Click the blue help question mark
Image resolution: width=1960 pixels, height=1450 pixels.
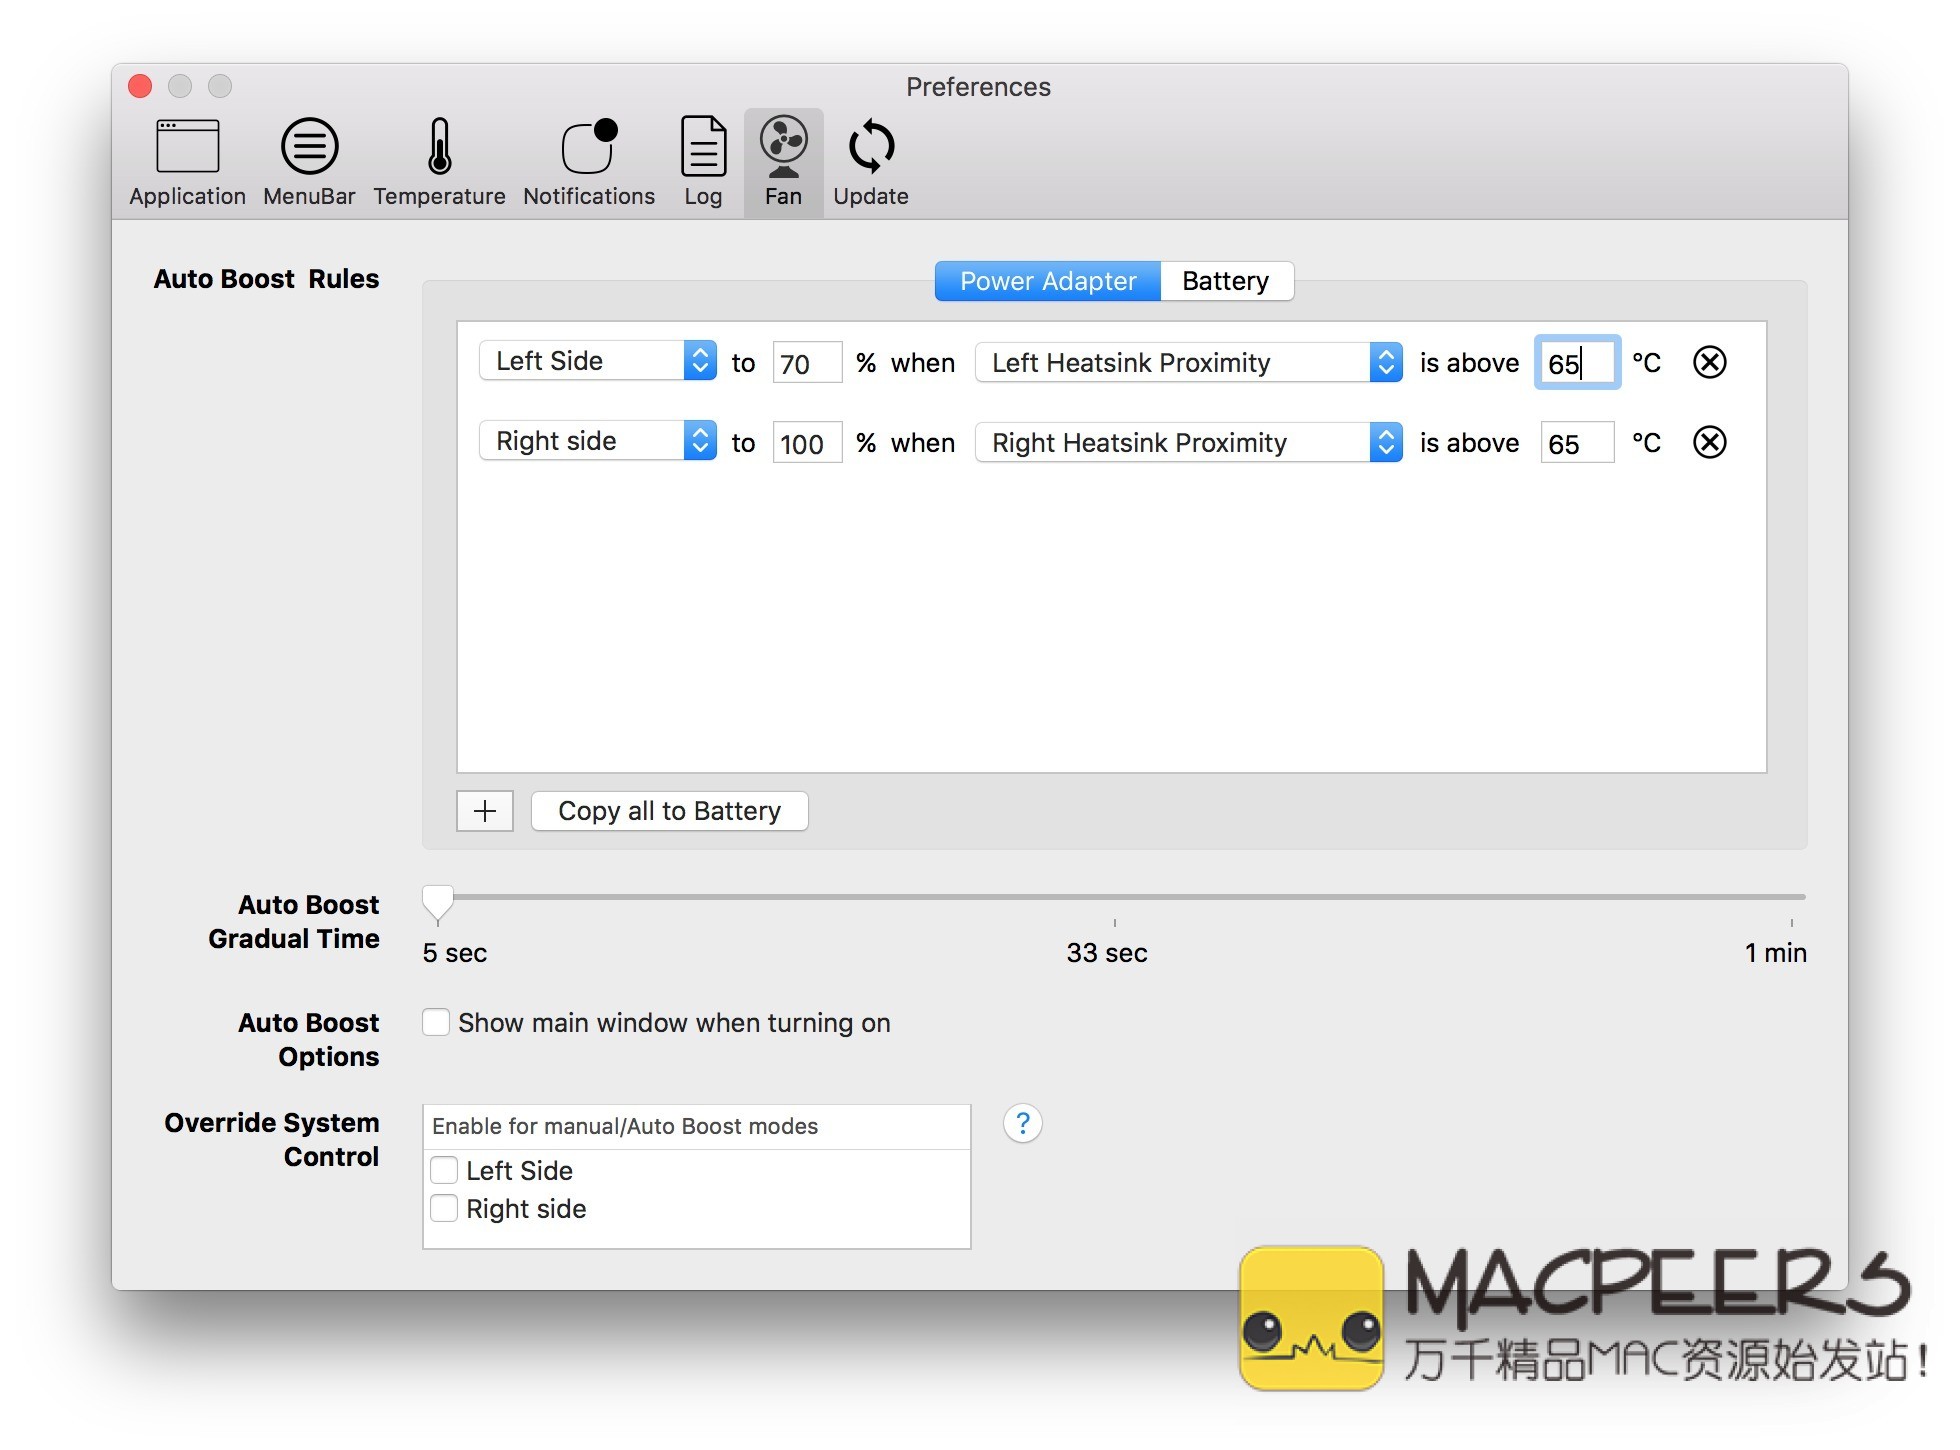1022,1123
